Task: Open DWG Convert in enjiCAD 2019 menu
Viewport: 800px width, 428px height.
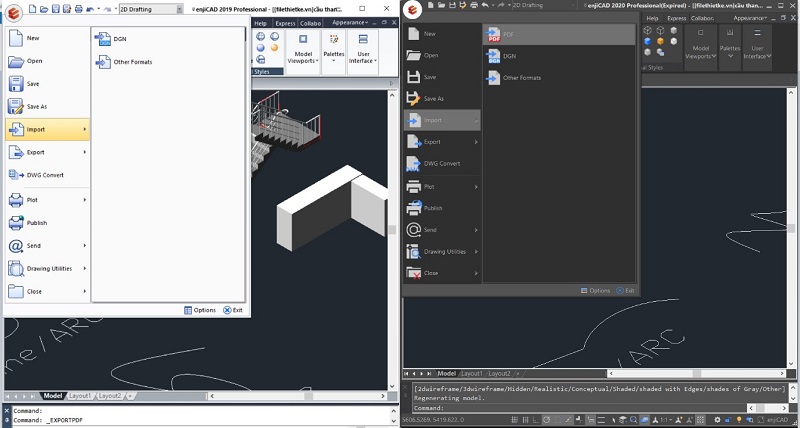Action: point(45,175)
